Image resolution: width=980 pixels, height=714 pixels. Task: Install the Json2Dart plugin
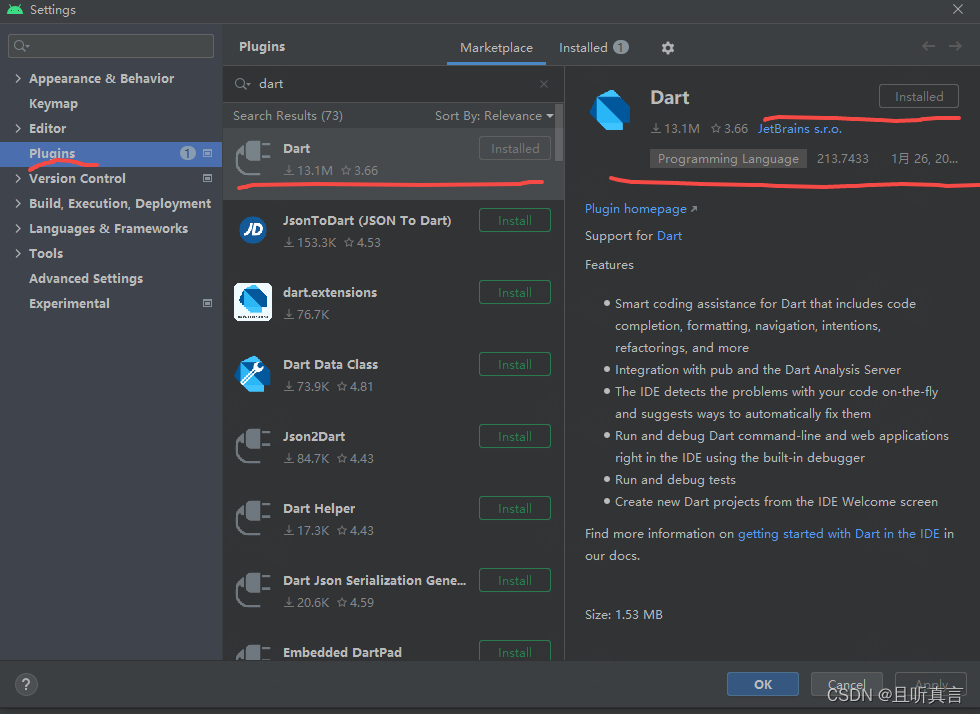(514, 436)
